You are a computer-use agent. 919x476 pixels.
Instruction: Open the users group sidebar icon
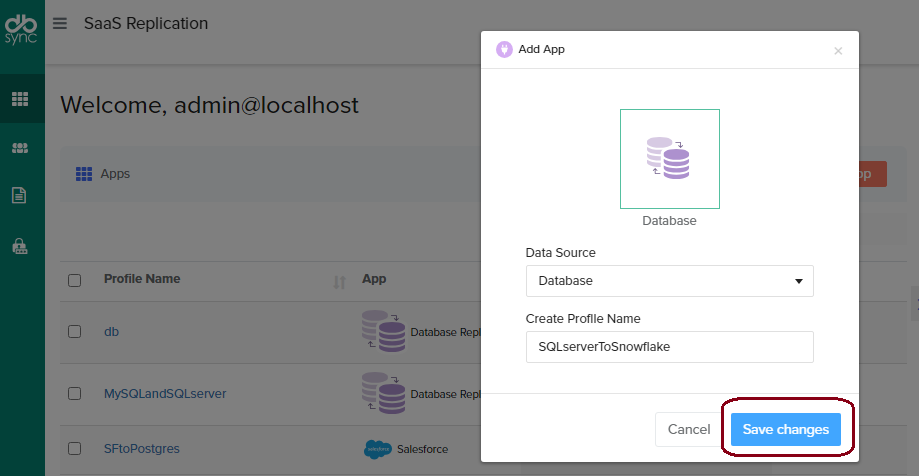tap(20, 148)
